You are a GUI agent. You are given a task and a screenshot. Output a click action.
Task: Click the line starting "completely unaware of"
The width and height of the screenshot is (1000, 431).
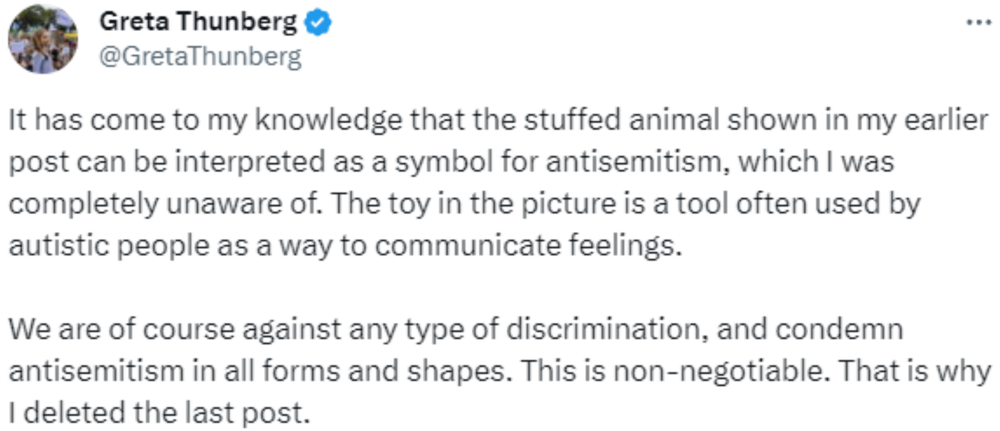click(464, 205)
